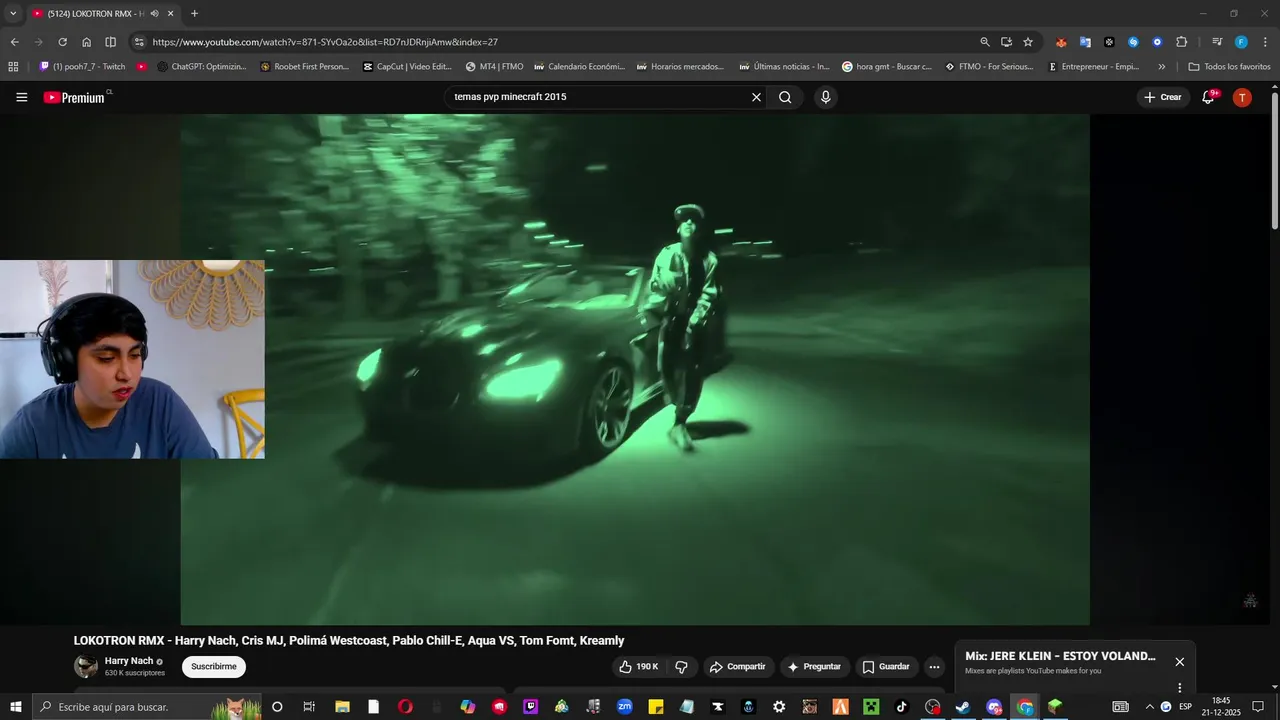Open the media control music-note button
The width and height of the screenshot is (1280, 720).
coord(1217,42)
